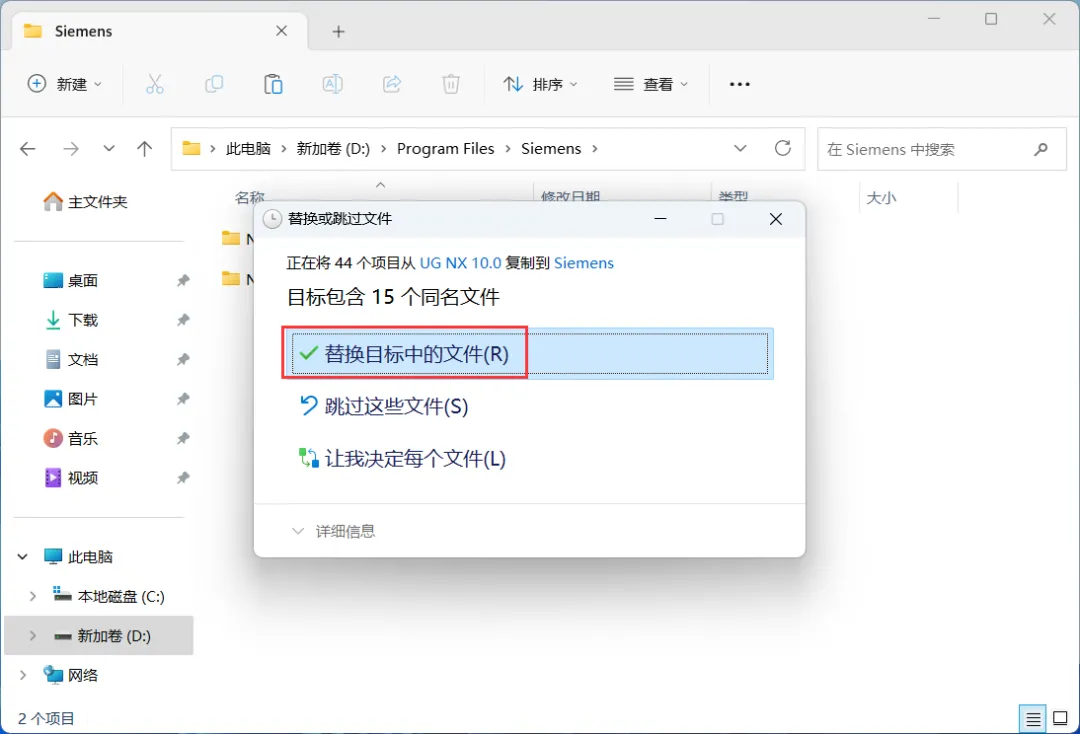Open the three-dot more options menu

pos(739,84)
